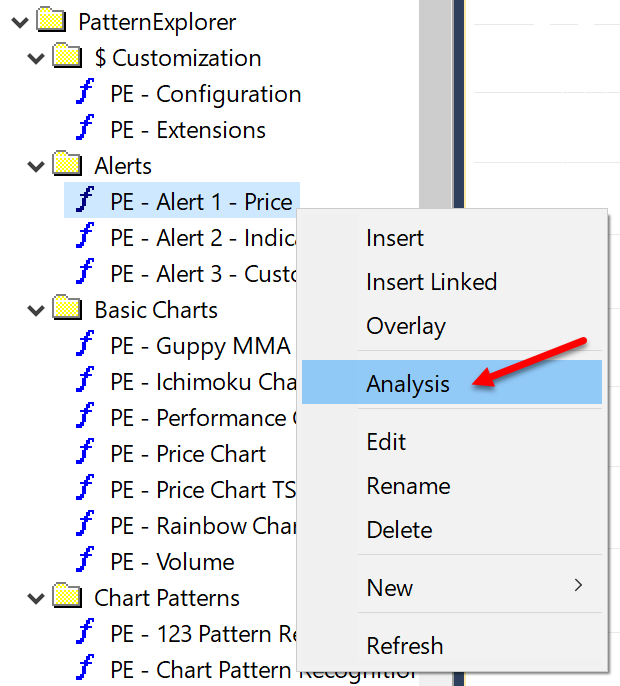Click the Basic Charts folder icon

click(x=67, y=309)
